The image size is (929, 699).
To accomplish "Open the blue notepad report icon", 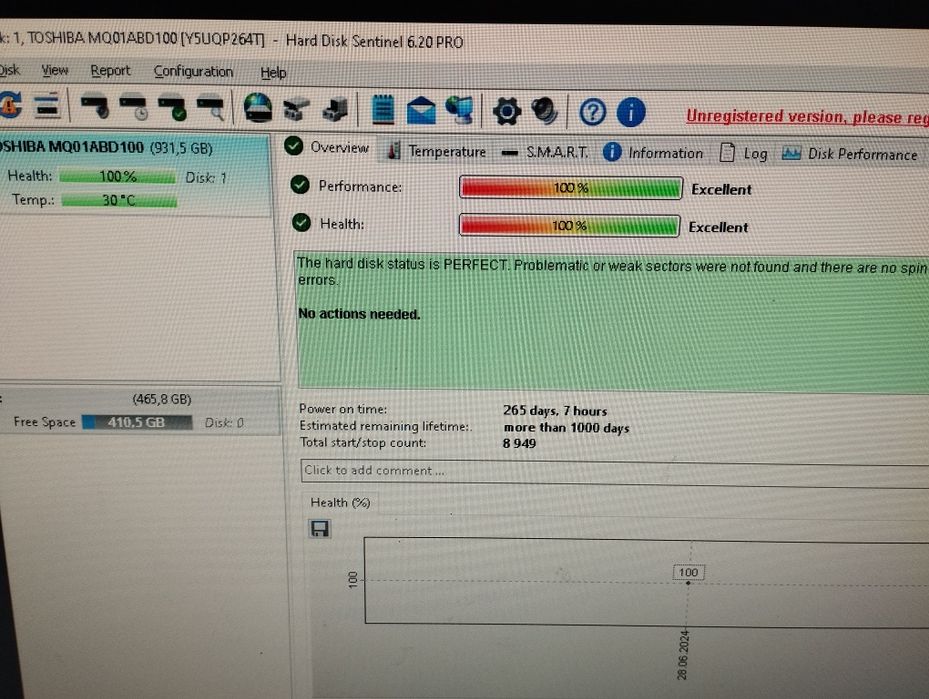I will [x=383, y=110].
